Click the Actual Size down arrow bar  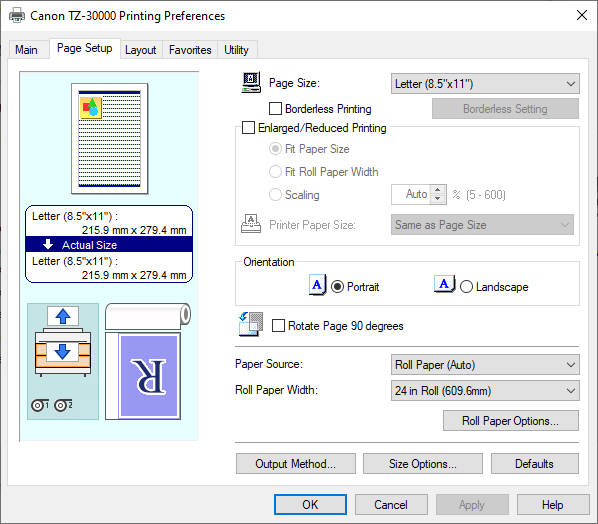pyautogui.click(x=109, y=244)
